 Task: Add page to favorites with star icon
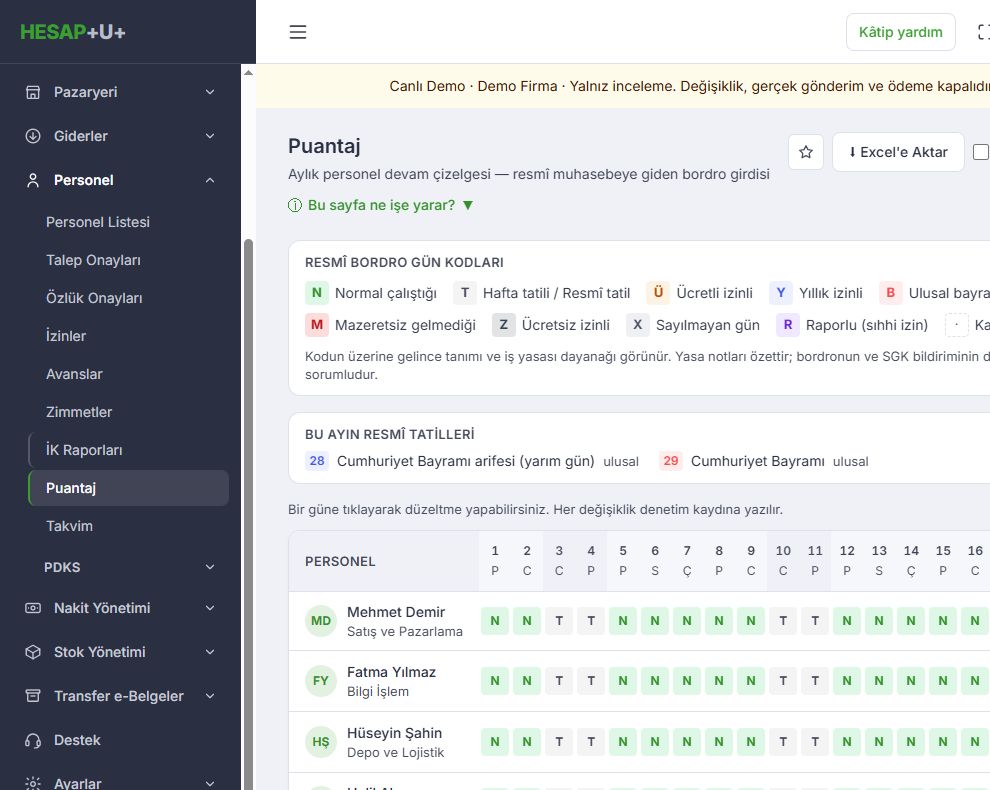pyautogui.click(x=806, y=152)
